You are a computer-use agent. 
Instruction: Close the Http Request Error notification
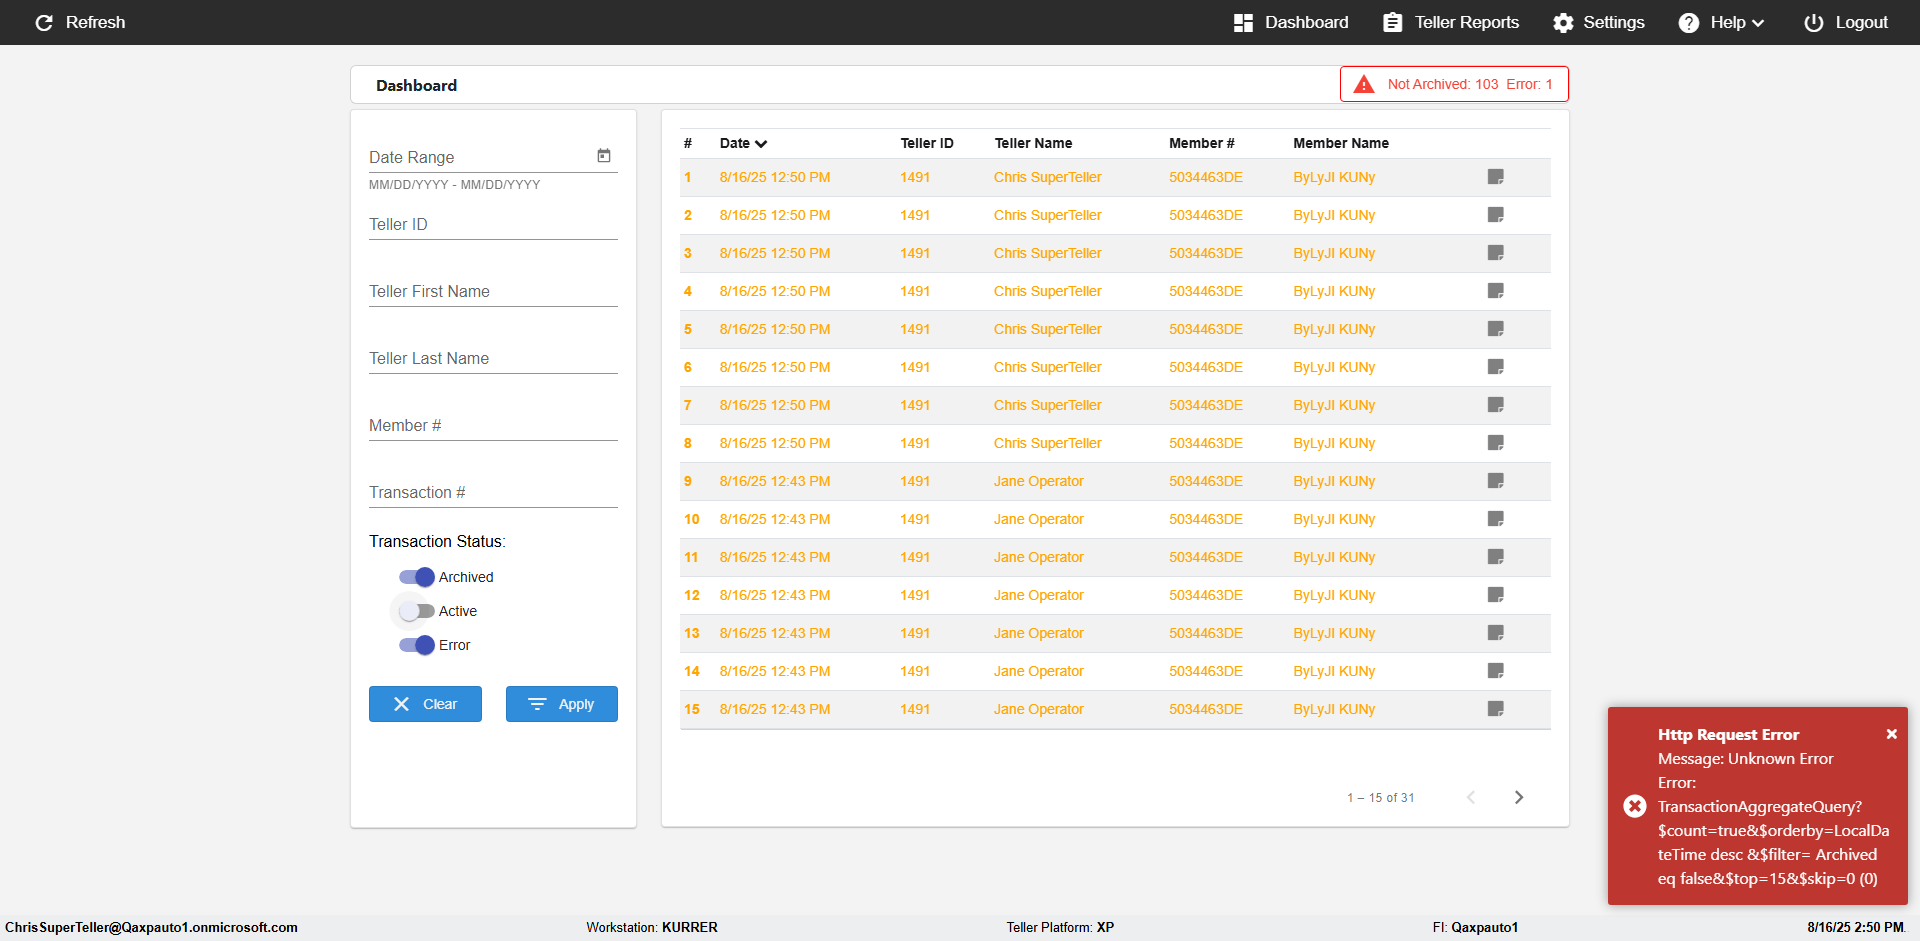pos(1891,734)
